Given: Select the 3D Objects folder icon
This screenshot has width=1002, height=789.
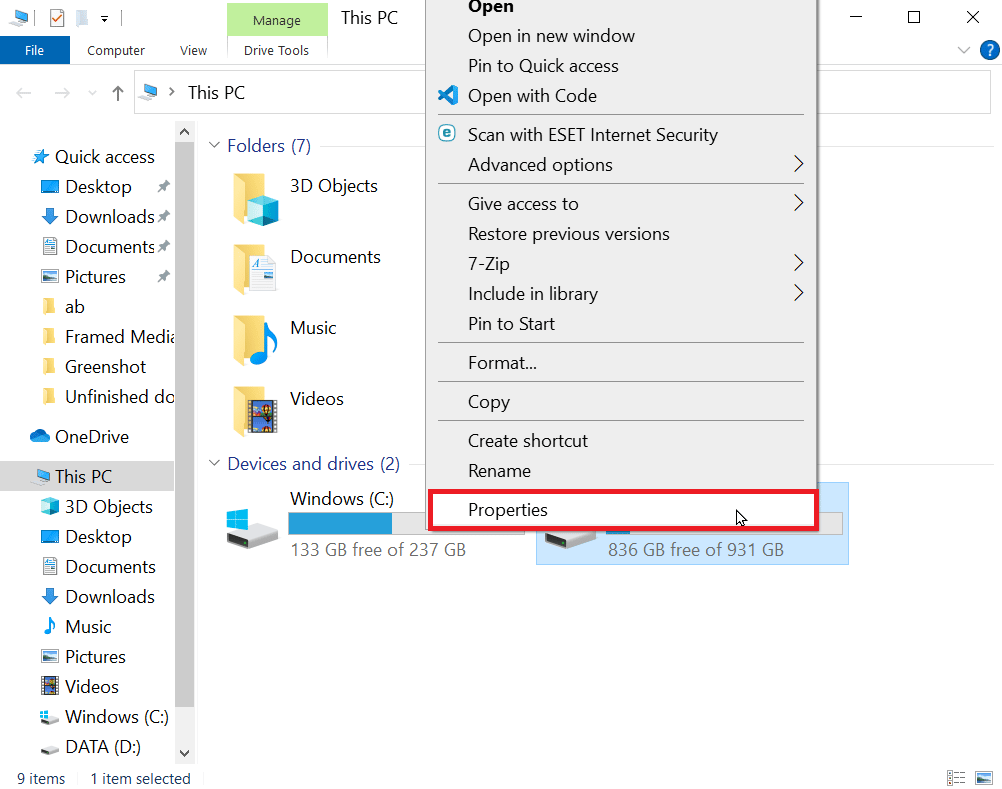Looking at the screenshot, I should tap(255, 199).
